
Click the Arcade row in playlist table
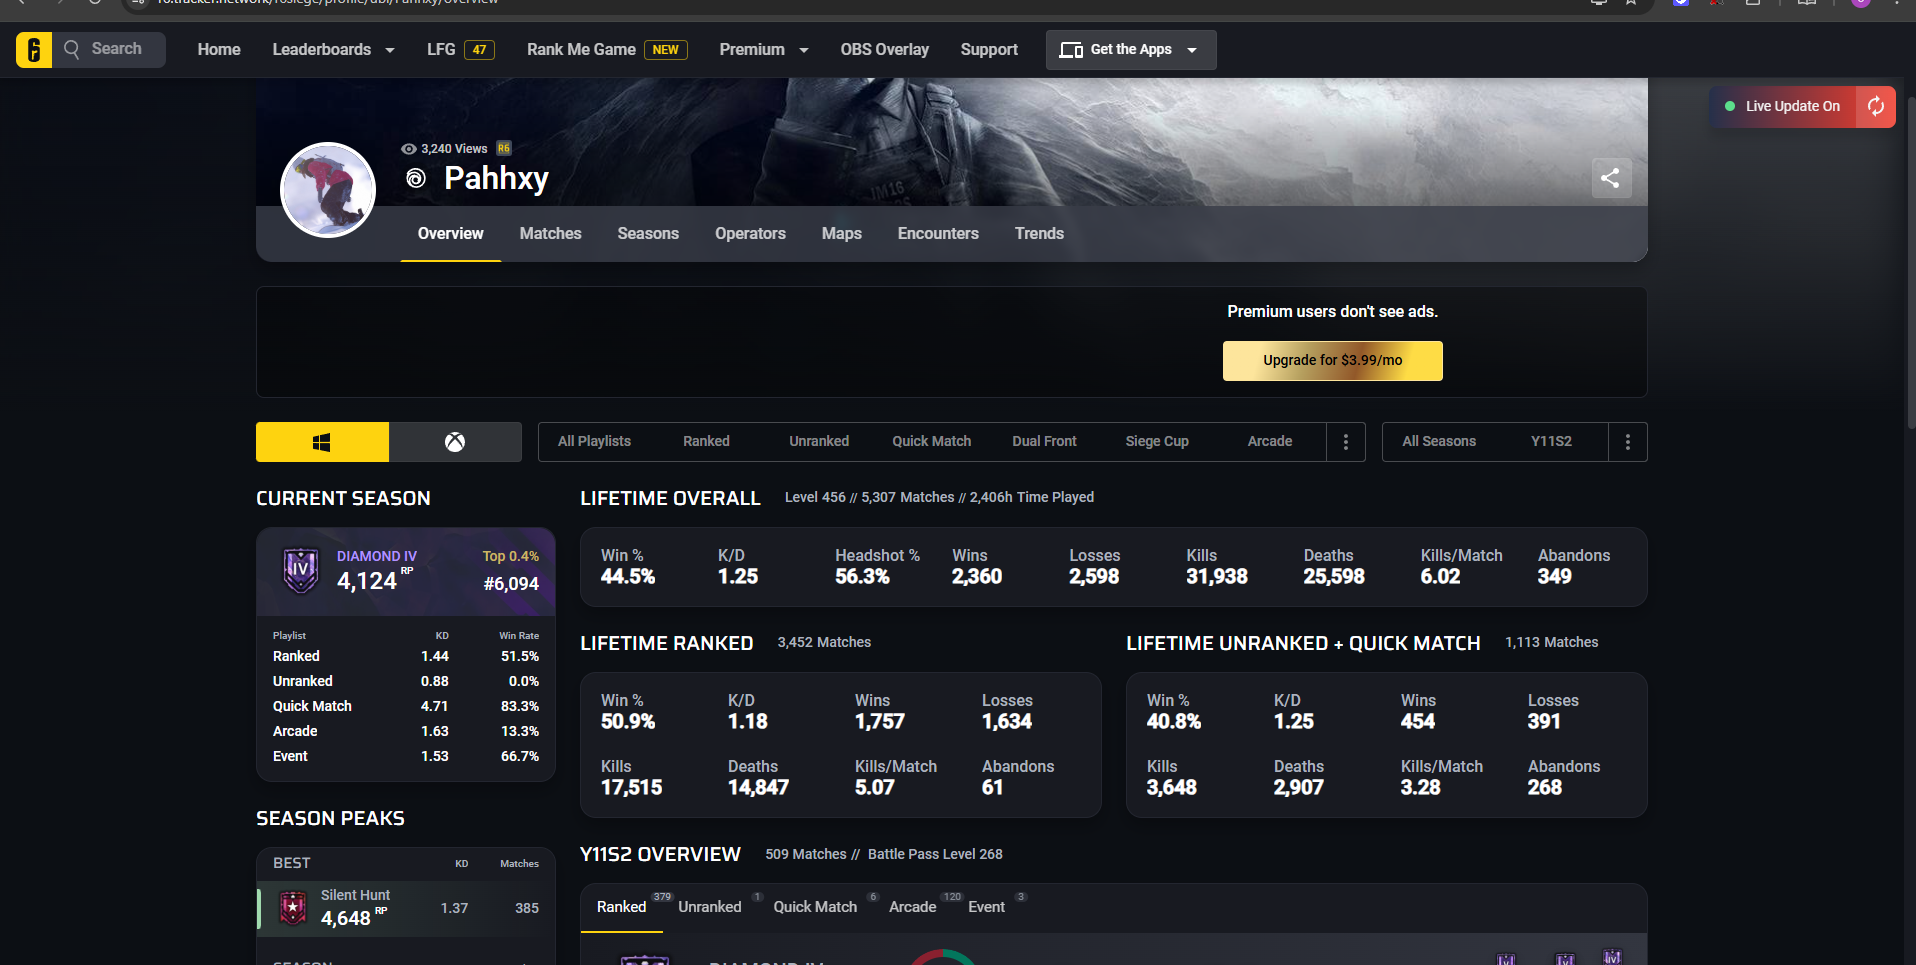[x=406, y=732]
